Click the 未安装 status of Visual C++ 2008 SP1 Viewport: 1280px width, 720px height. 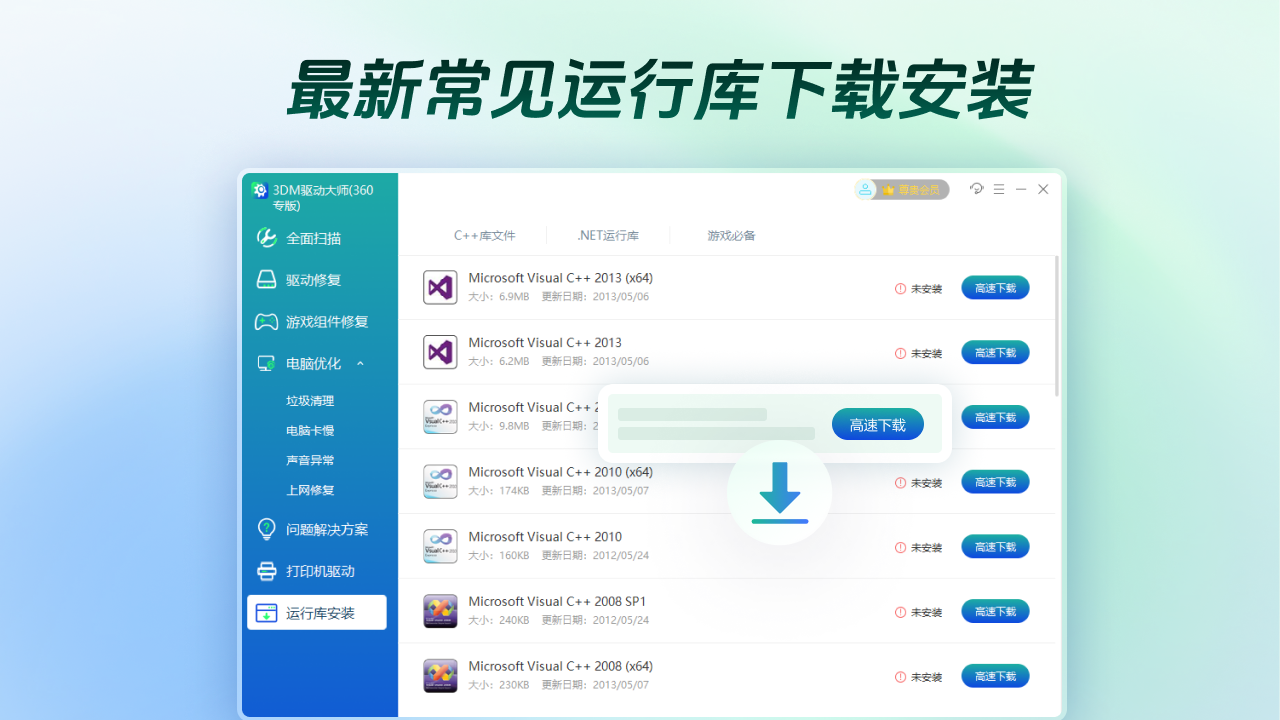pos(919,612)
